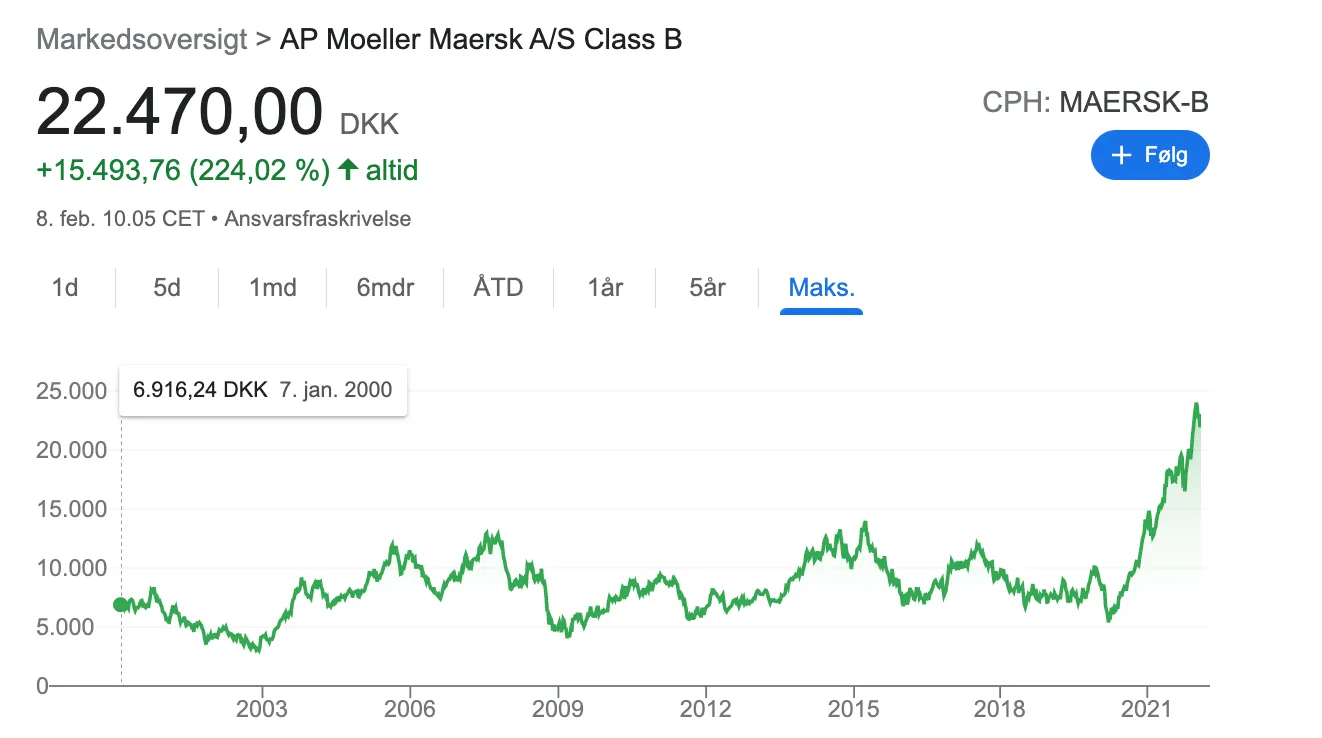Select the 1år time range
This screenshot has width=1322, height=738.
(606, 288)
